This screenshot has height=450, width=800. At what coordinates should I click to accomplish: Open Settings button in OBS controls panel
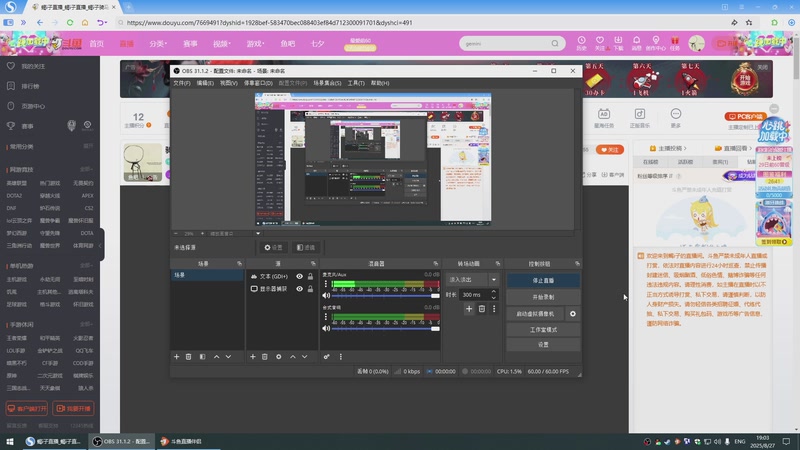point(543,345)
